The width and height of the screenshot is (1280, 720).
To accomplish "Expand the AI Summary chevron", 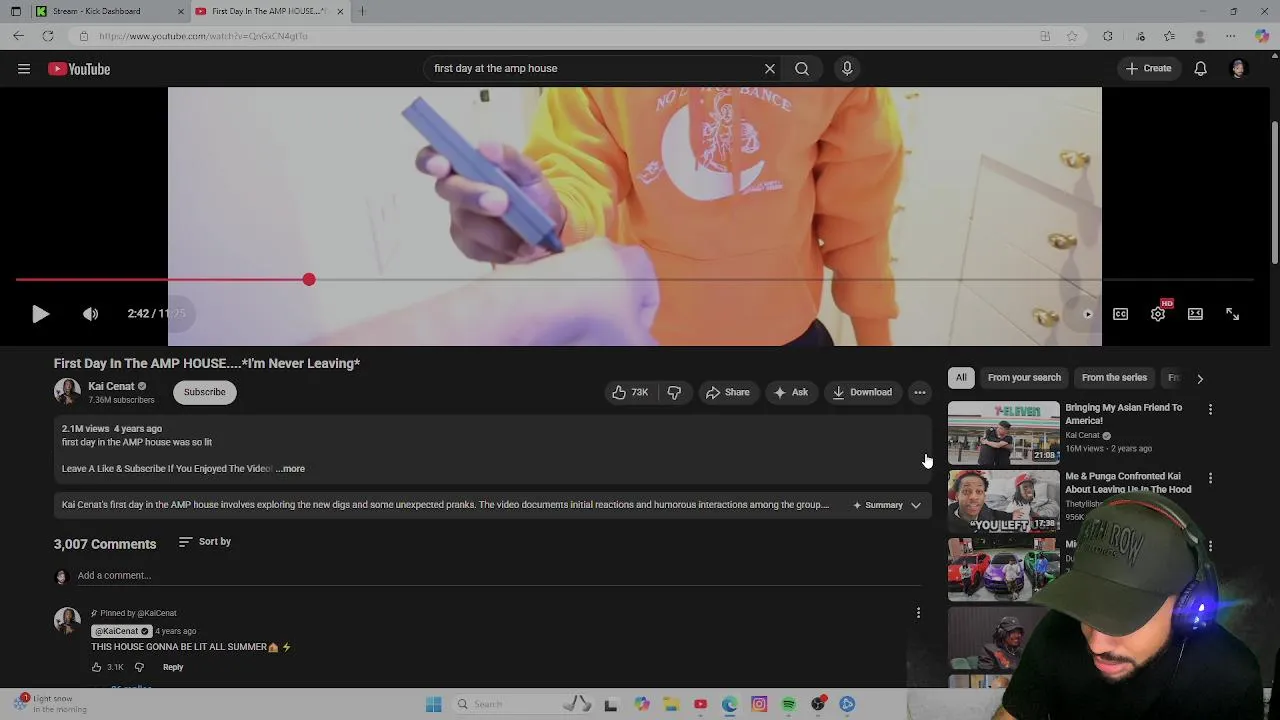I will click(x=915, y=505).
